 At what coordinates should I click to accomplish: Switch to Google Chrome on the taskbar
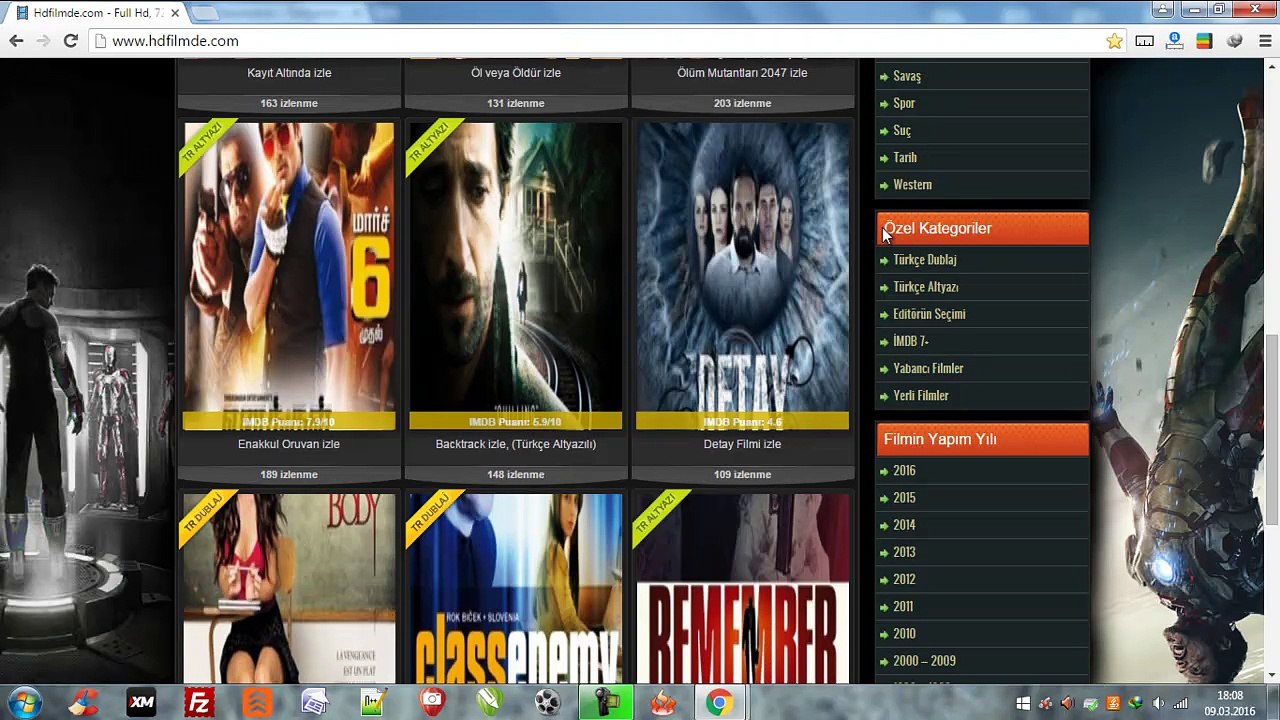point(718,703)
